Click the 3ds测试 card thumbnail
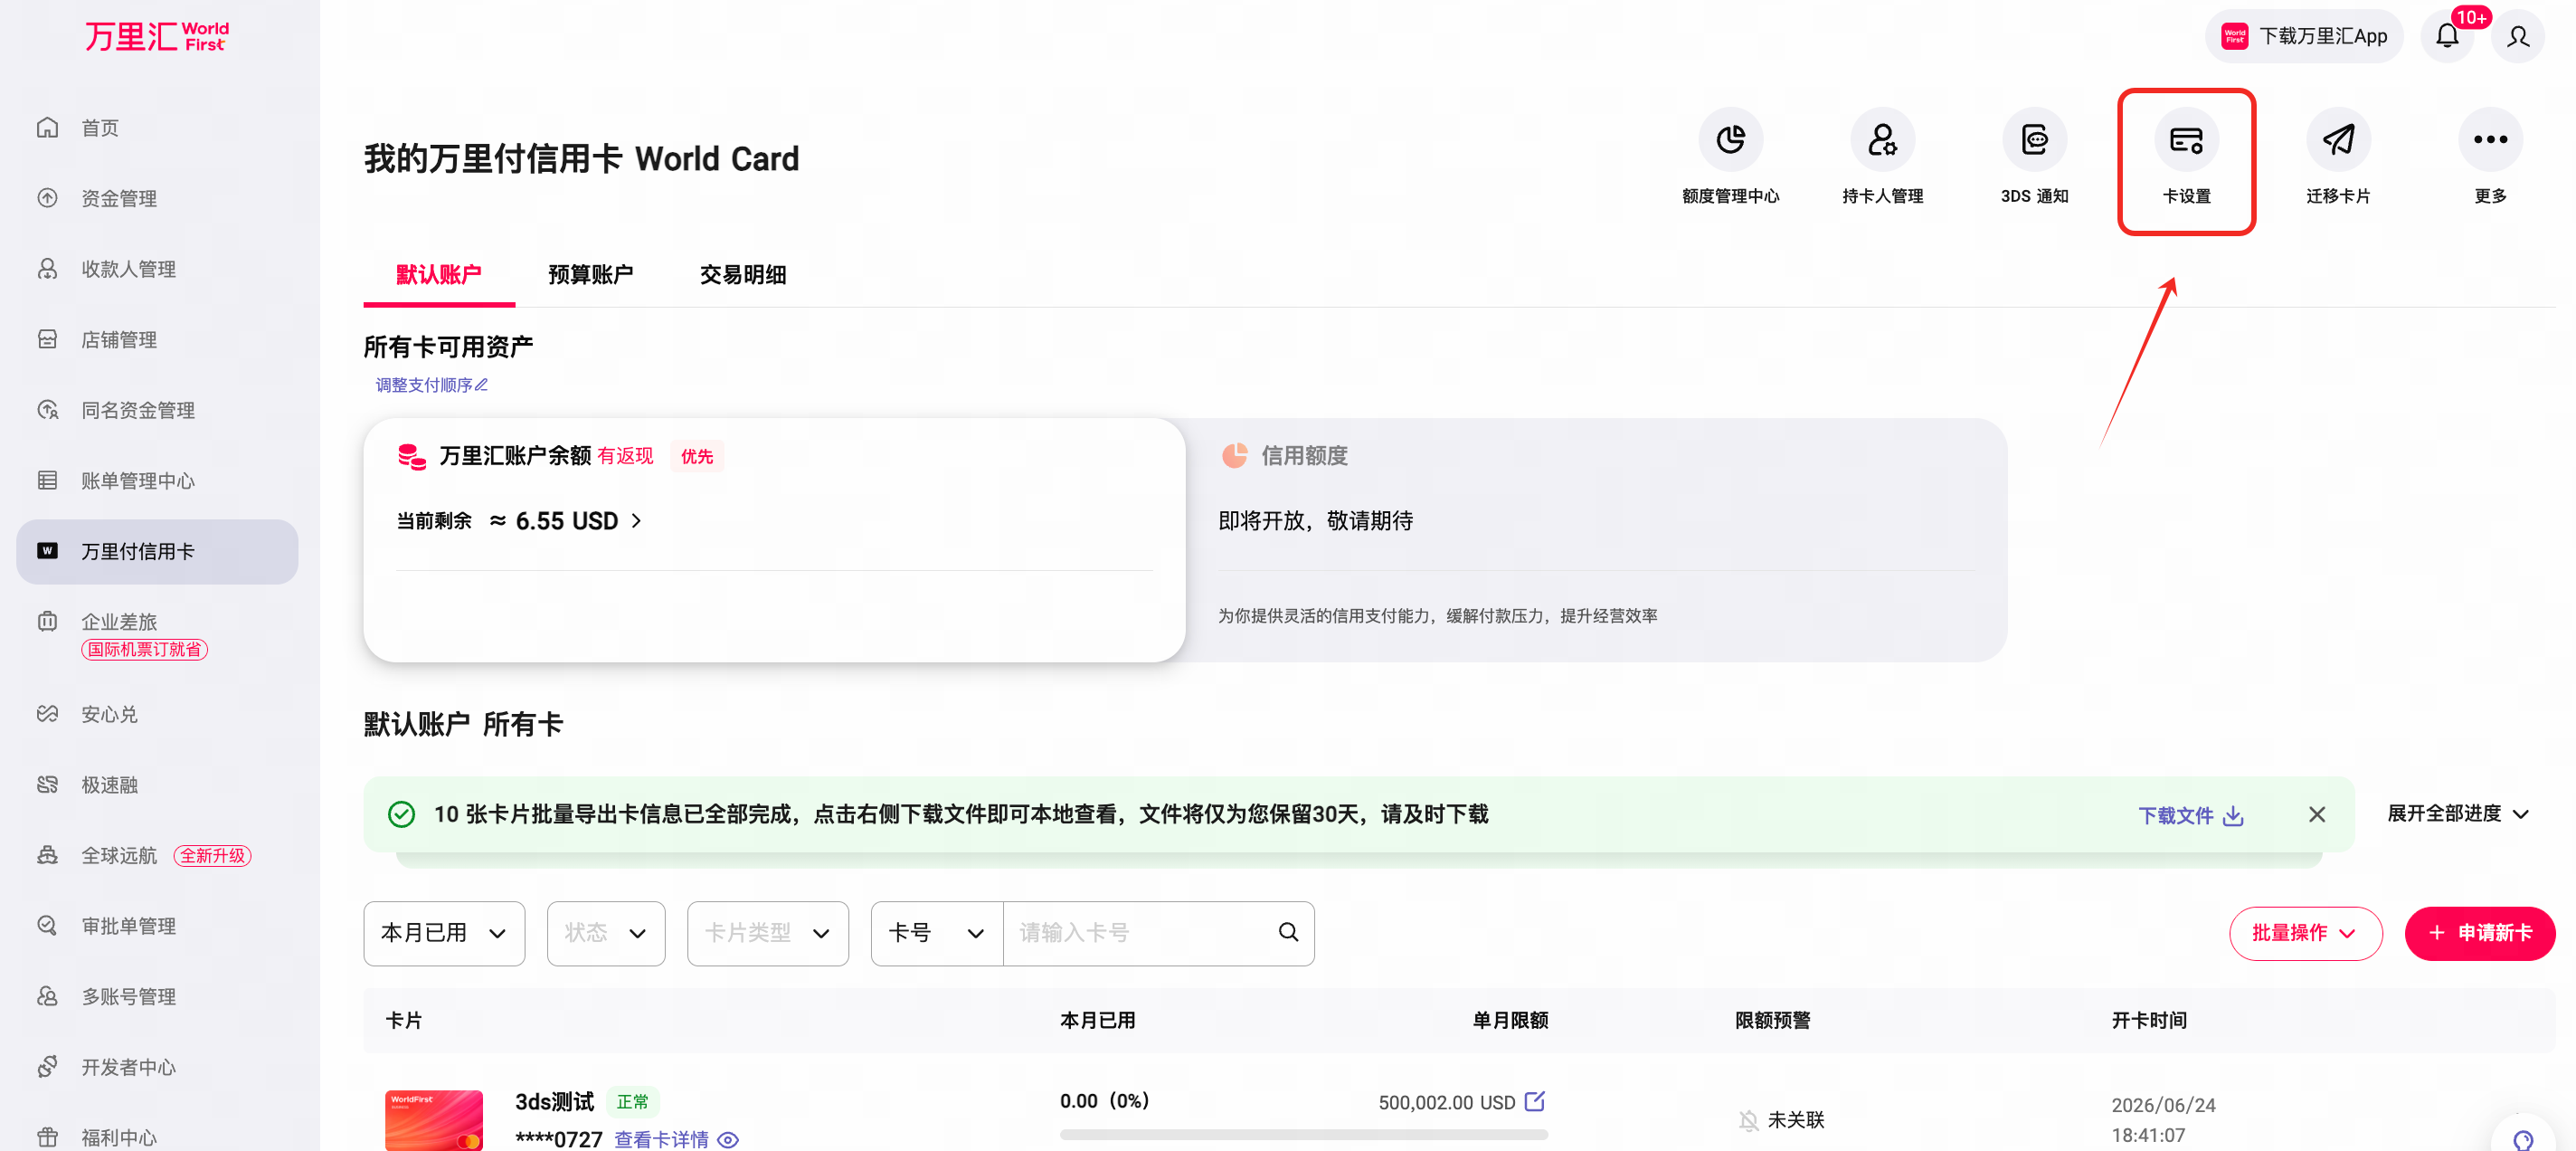The height and width of the screenshot is (1151, 2576). pos(434,1120)
